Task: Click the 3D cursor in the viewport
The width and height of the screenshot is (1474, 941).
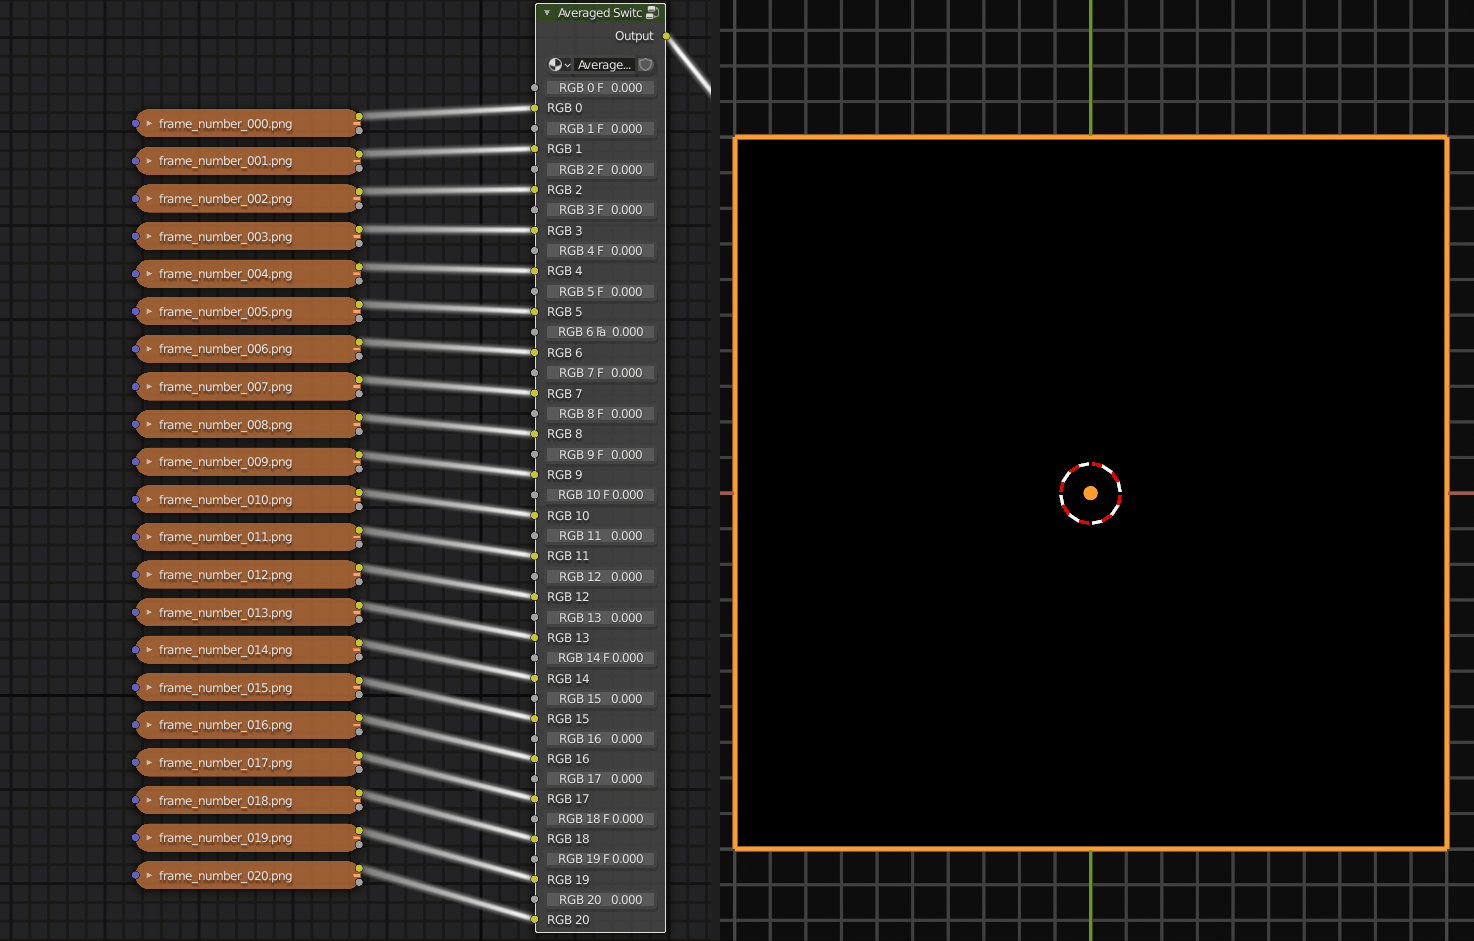Action: (1090, 493)
